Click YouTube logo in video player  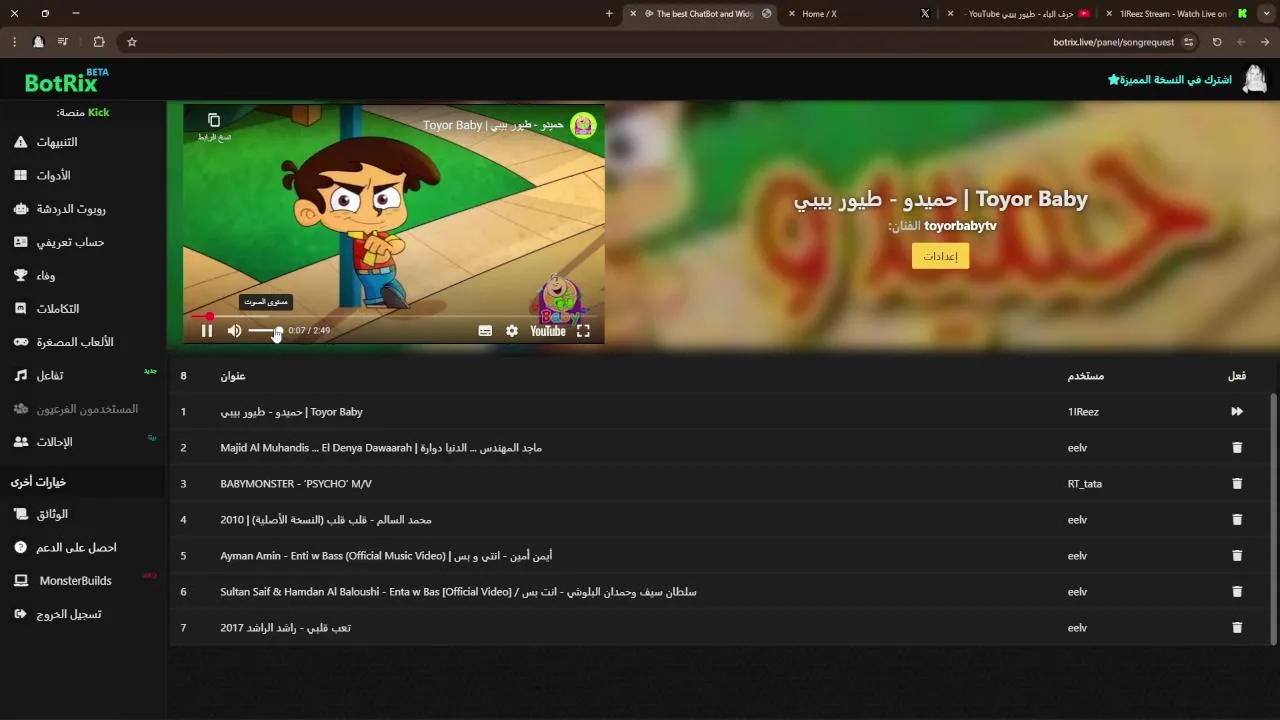click(548, 331)
